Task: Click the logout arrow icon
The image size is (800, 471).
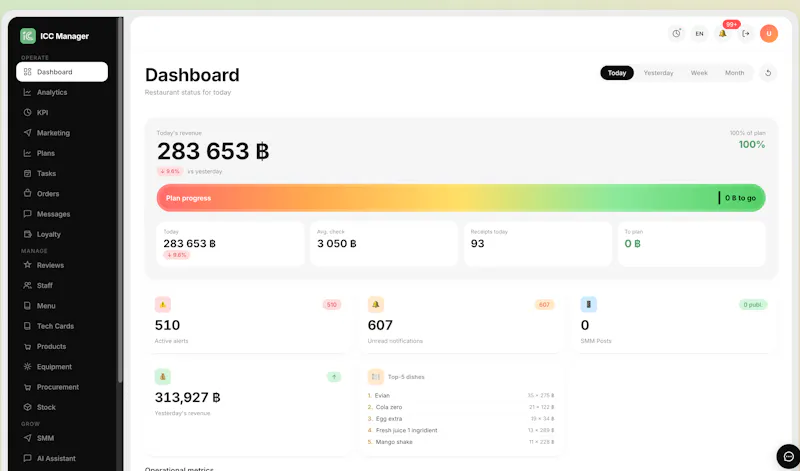Action: [745, 34]
